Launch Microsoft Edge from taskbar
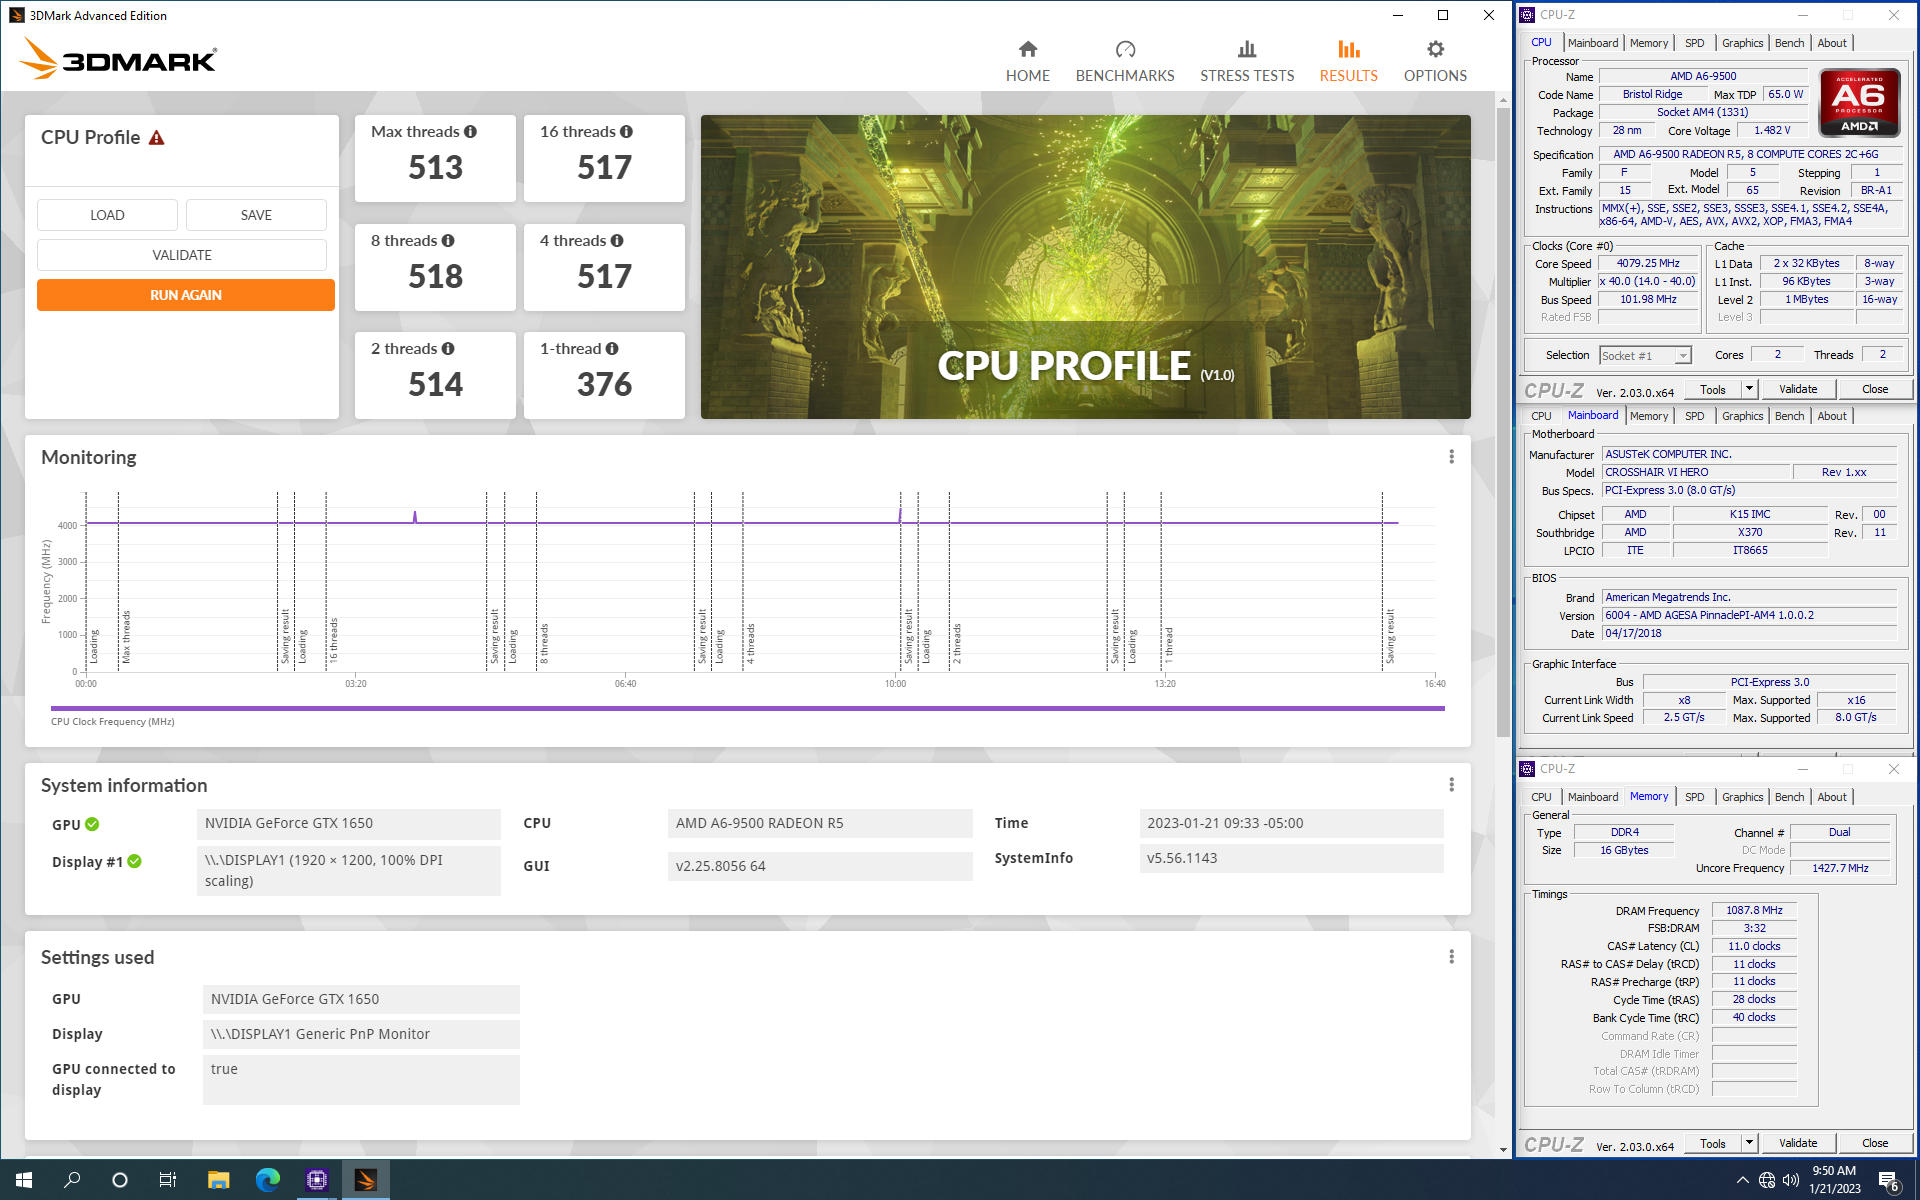The width and height of the screenshot is (1920, 1200). pyautogui.click(x=267, y=1180)
